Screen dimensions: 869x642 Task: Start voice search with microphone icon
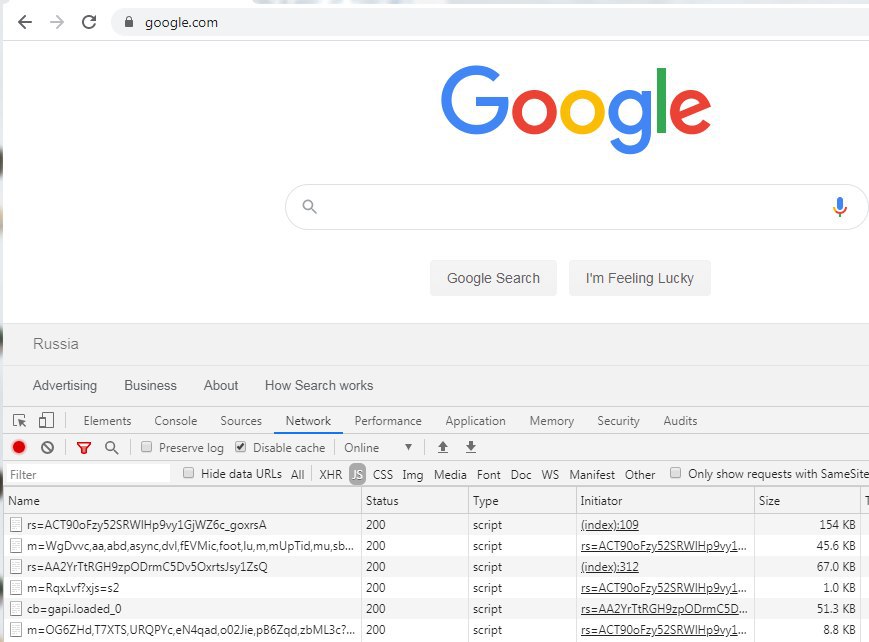pyautogui.click(x=840, y=207)
